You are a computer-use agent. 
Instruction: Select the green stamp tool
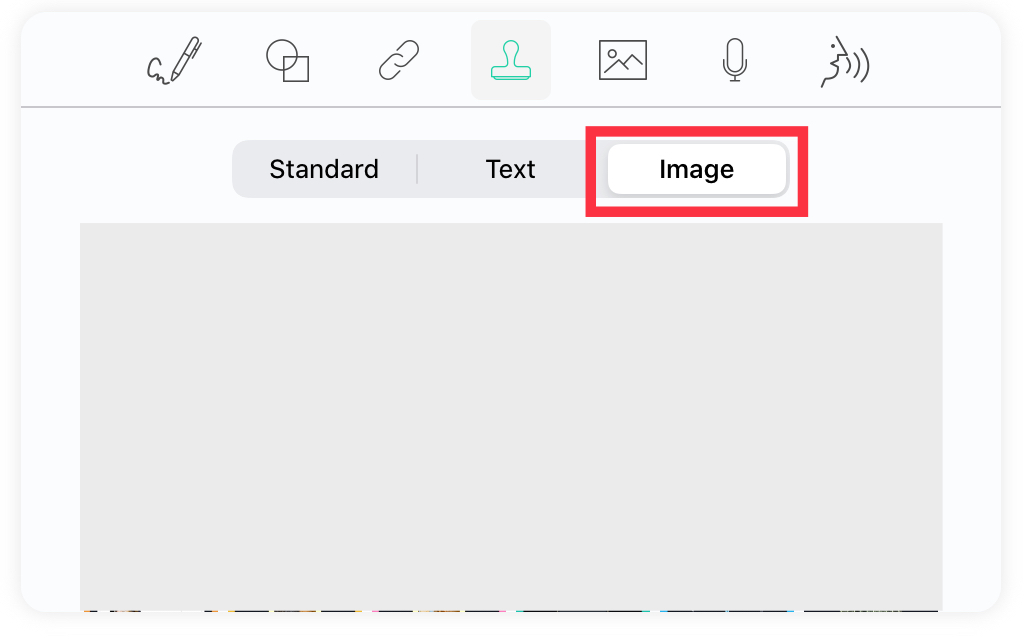pyautogui.click(x=511, y=60)
